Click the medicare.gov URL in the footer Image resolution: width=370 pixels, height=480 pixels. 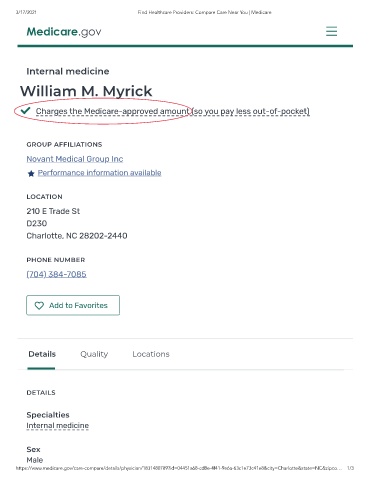coord(179,468)
